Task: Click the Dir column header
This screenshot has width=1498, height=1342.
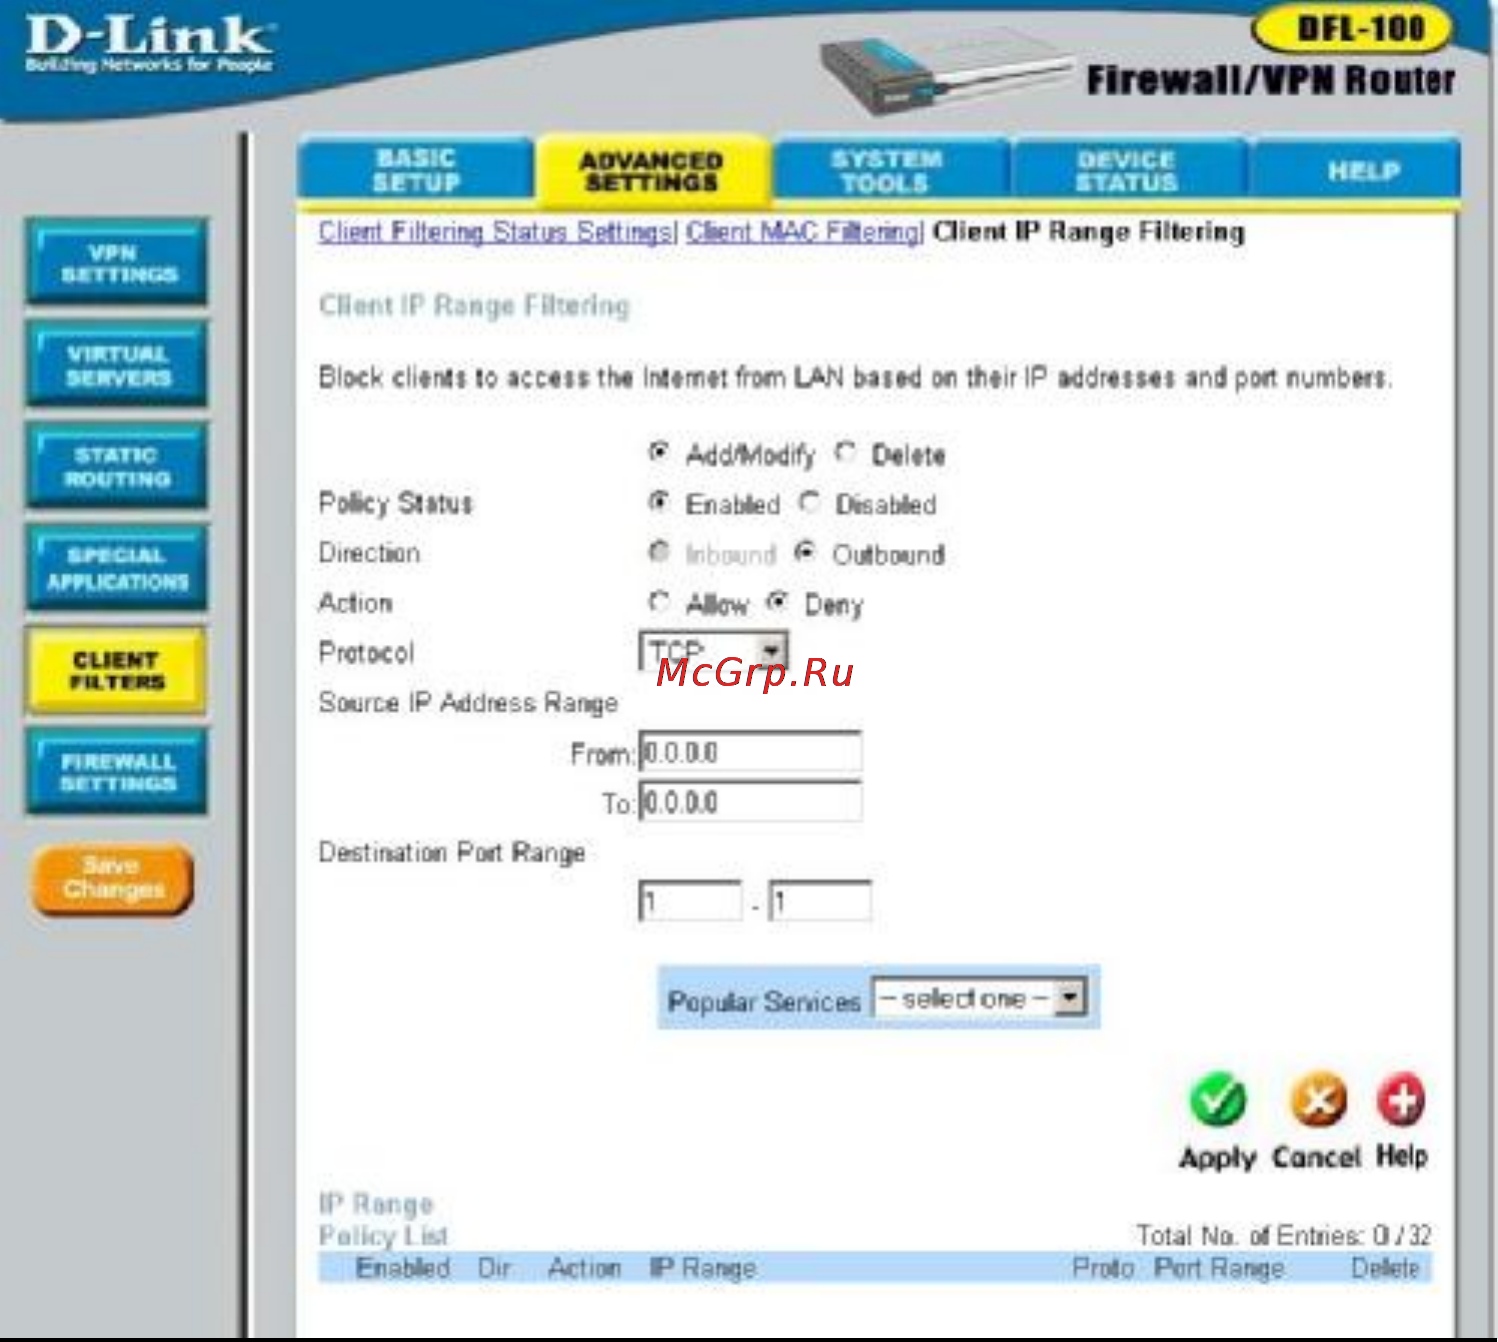Action: click(x=494, y=1268)
